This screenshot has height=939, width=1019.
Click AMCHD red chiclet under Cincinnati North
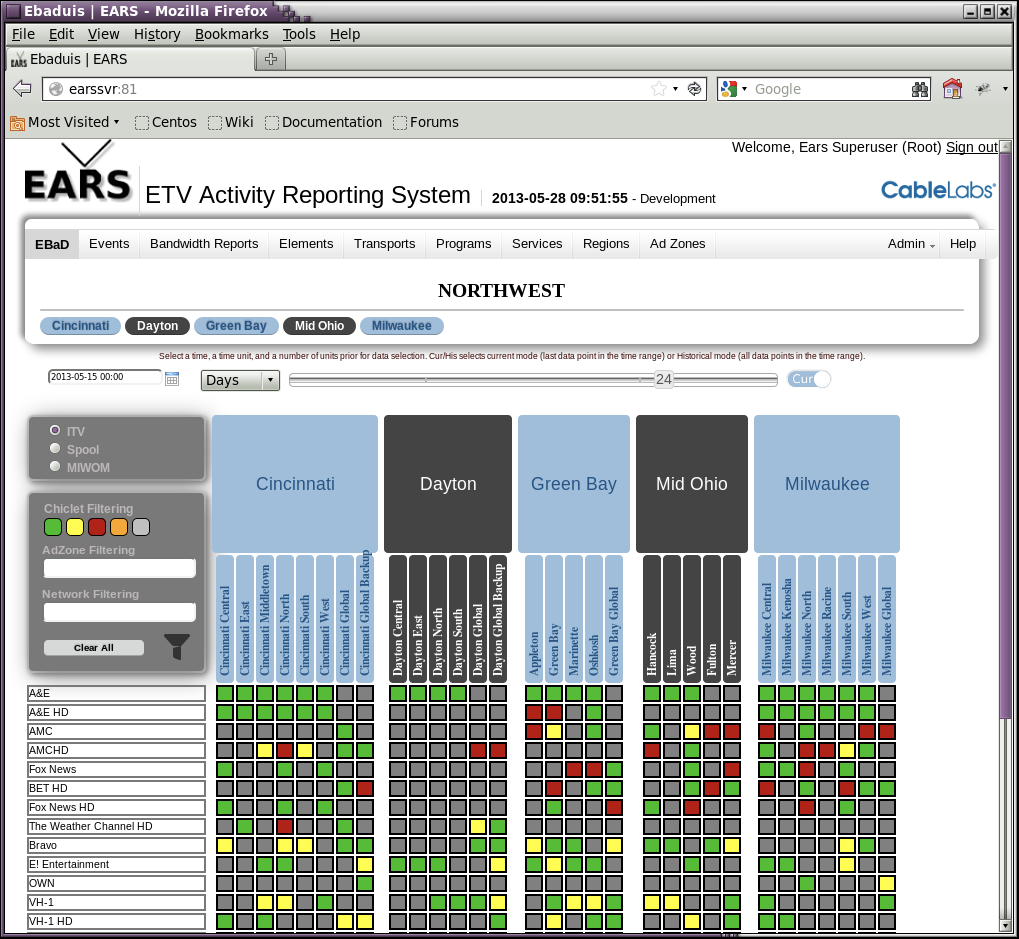[x=285, y=751]
